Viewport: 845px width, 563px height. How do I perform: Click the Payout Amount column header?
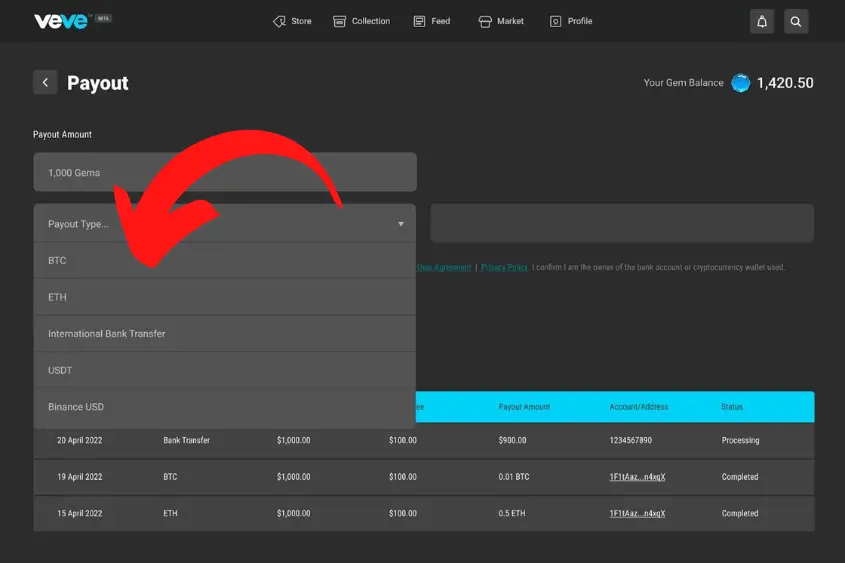524,407
